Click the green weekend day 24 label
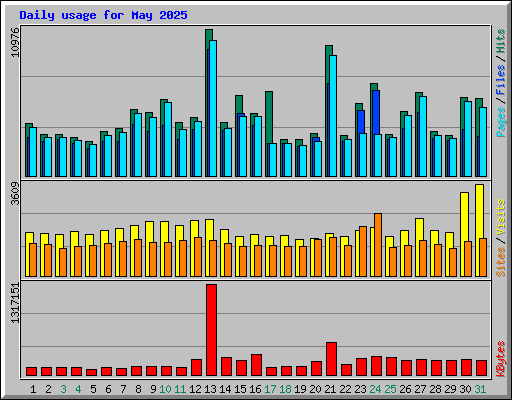The image size is (512, 400). [x=375, y=389]
